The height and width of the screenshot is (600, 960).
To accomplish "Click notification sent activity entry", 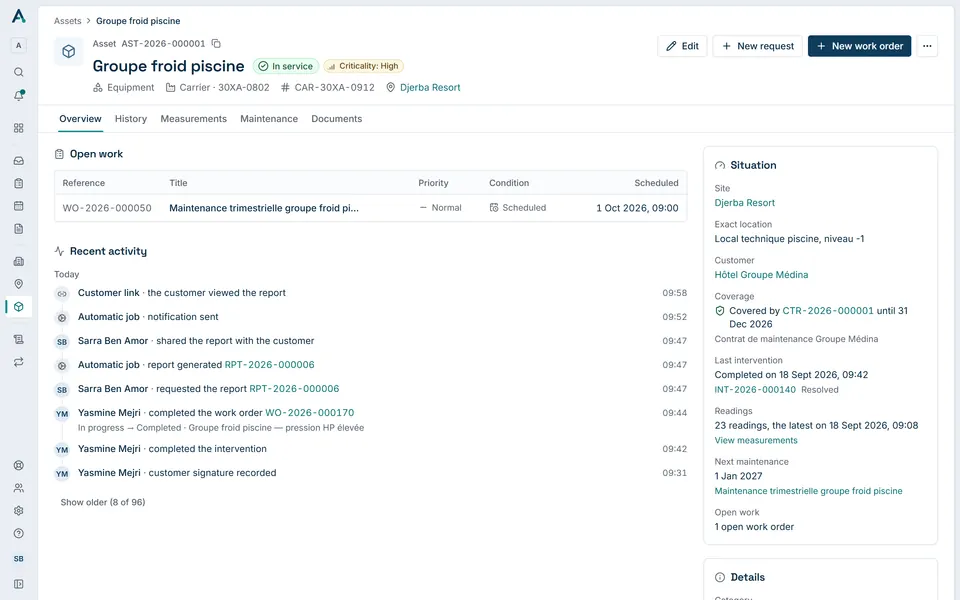I will pos(370,317).
